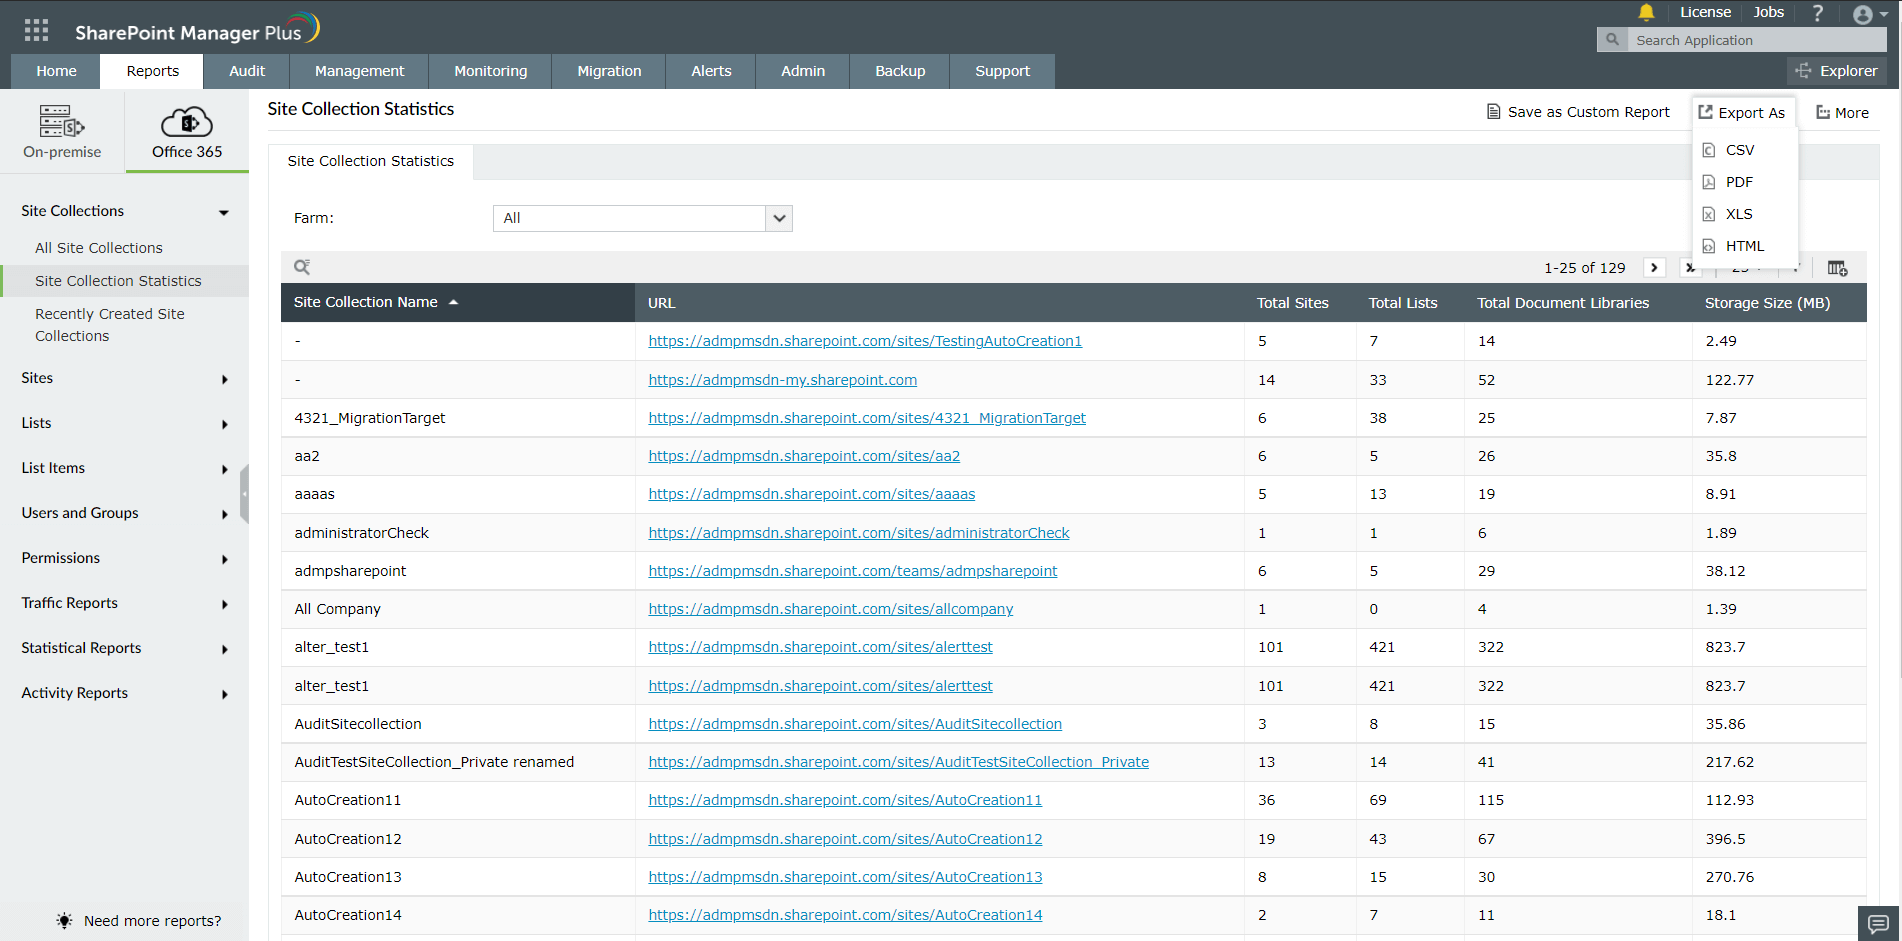Switch to the Audit tab
The height and width of the screenshot is (941, 1902).
(x=247, y=71)
